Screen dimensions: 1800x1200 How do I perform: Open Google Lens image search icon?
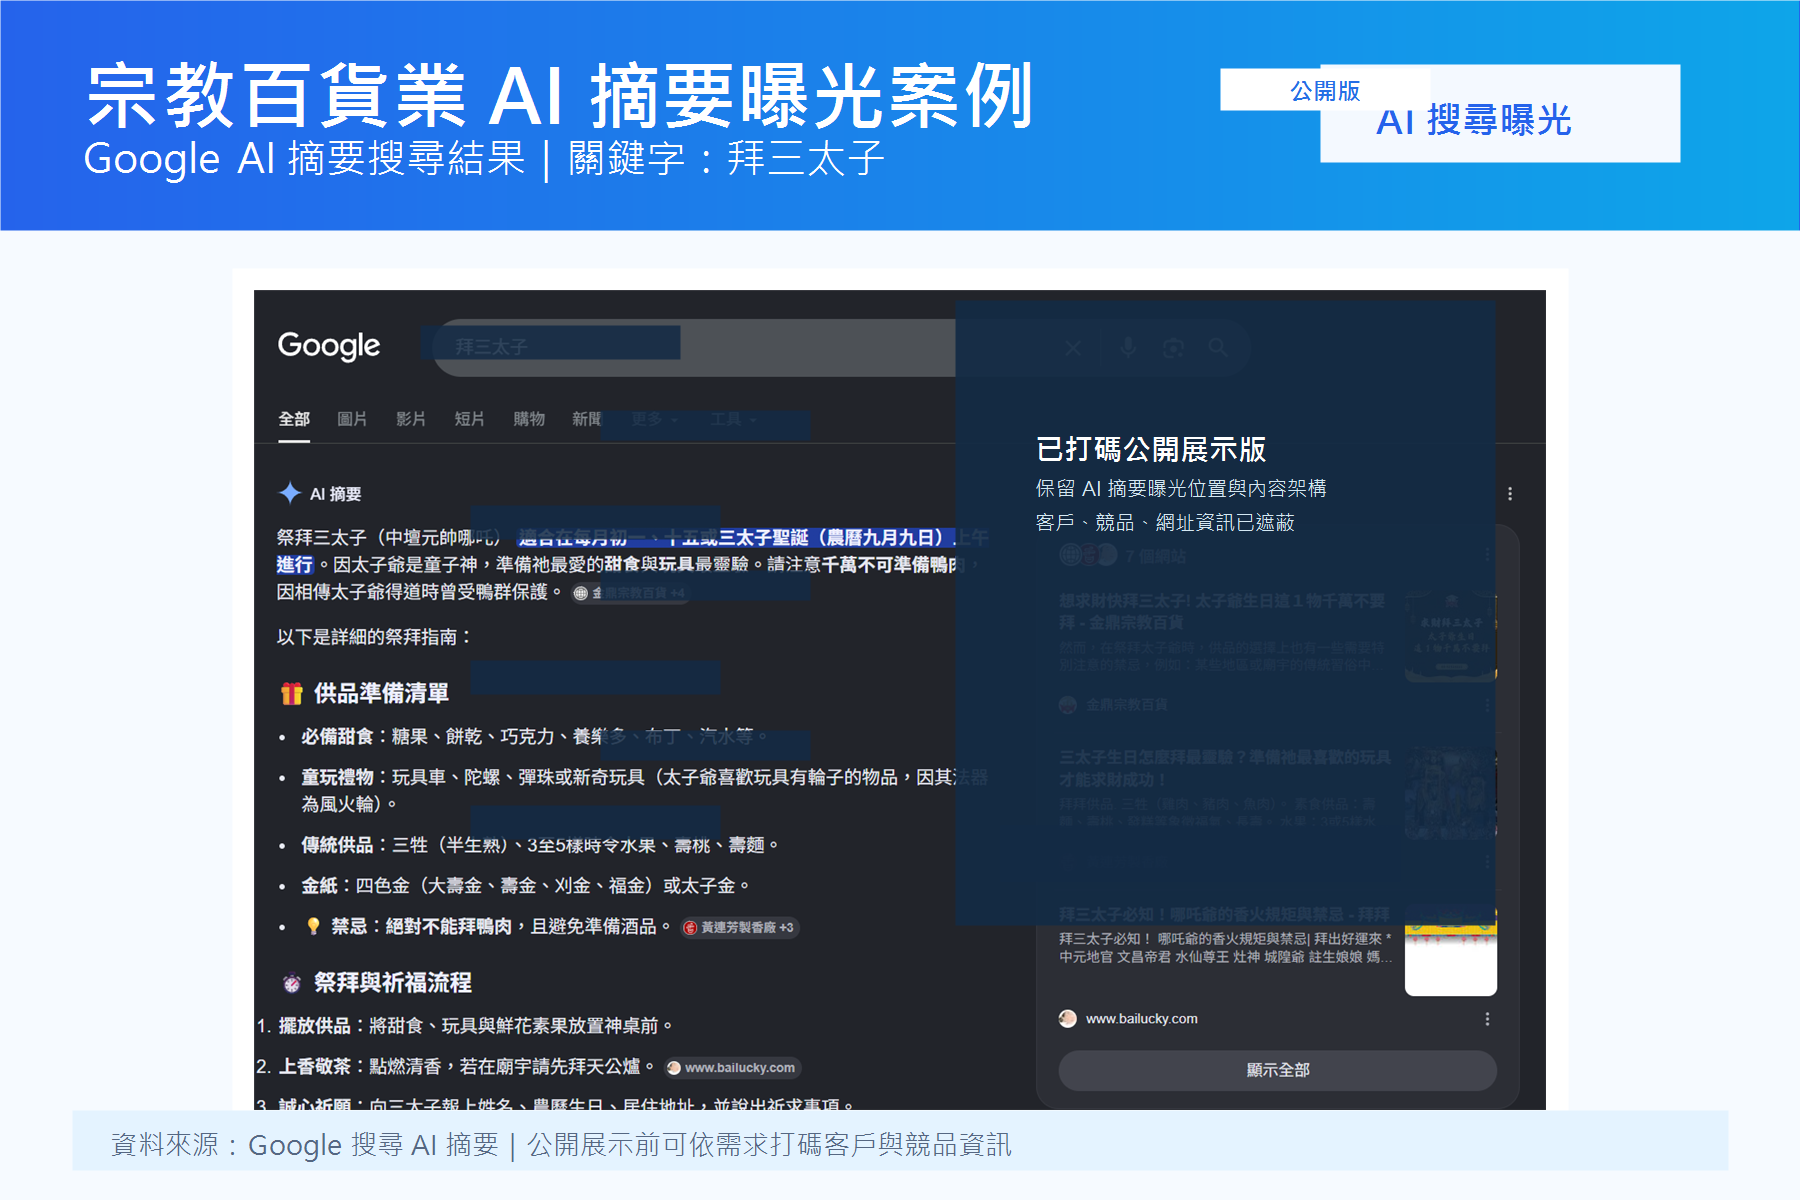1173,348
